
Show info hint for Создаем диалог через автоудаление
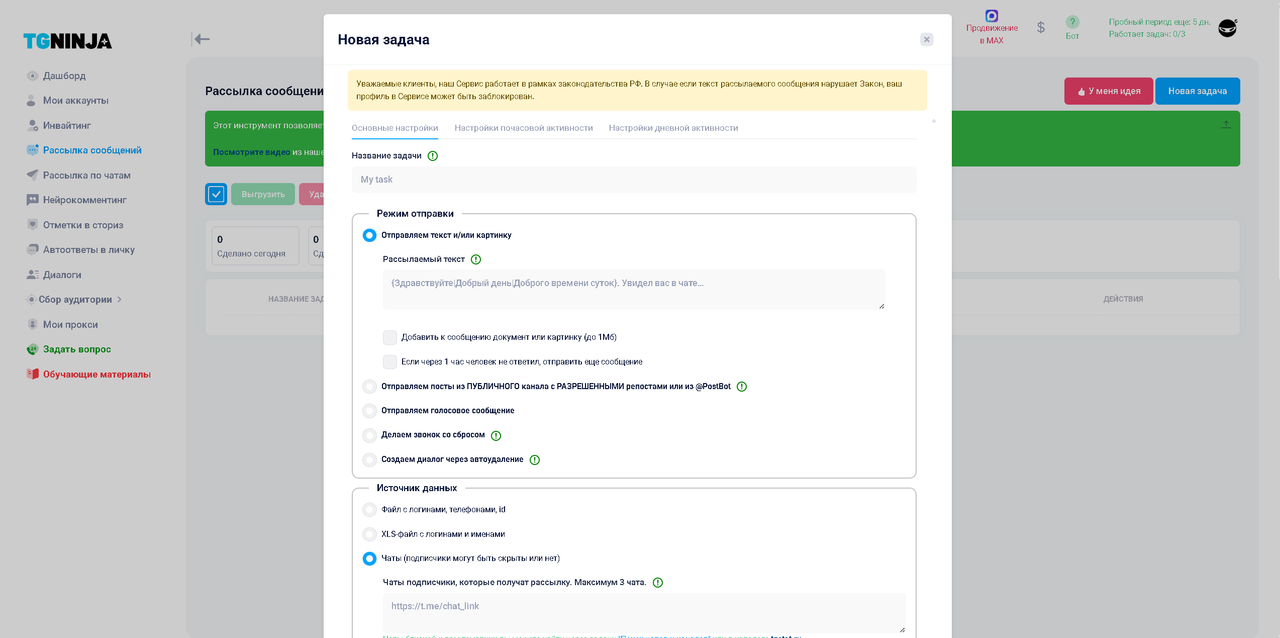[x=534, y=460]
